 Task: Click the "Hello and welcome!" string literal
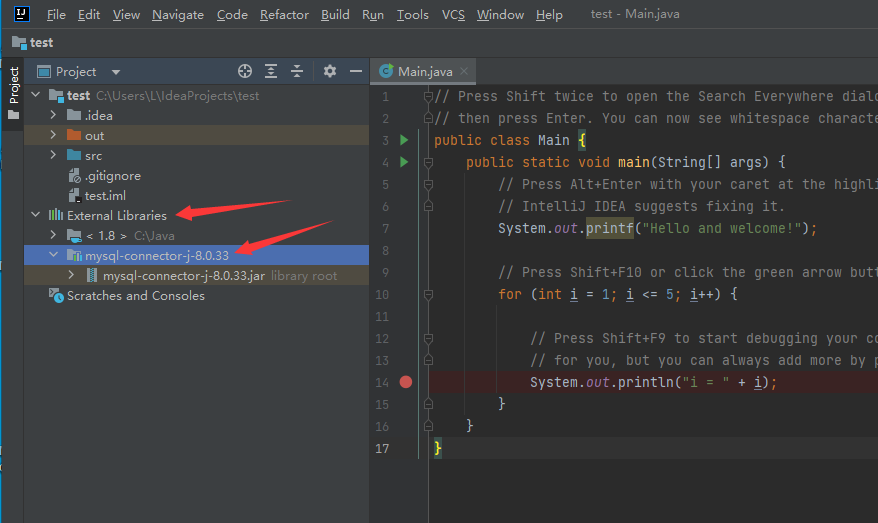(722, 228)
